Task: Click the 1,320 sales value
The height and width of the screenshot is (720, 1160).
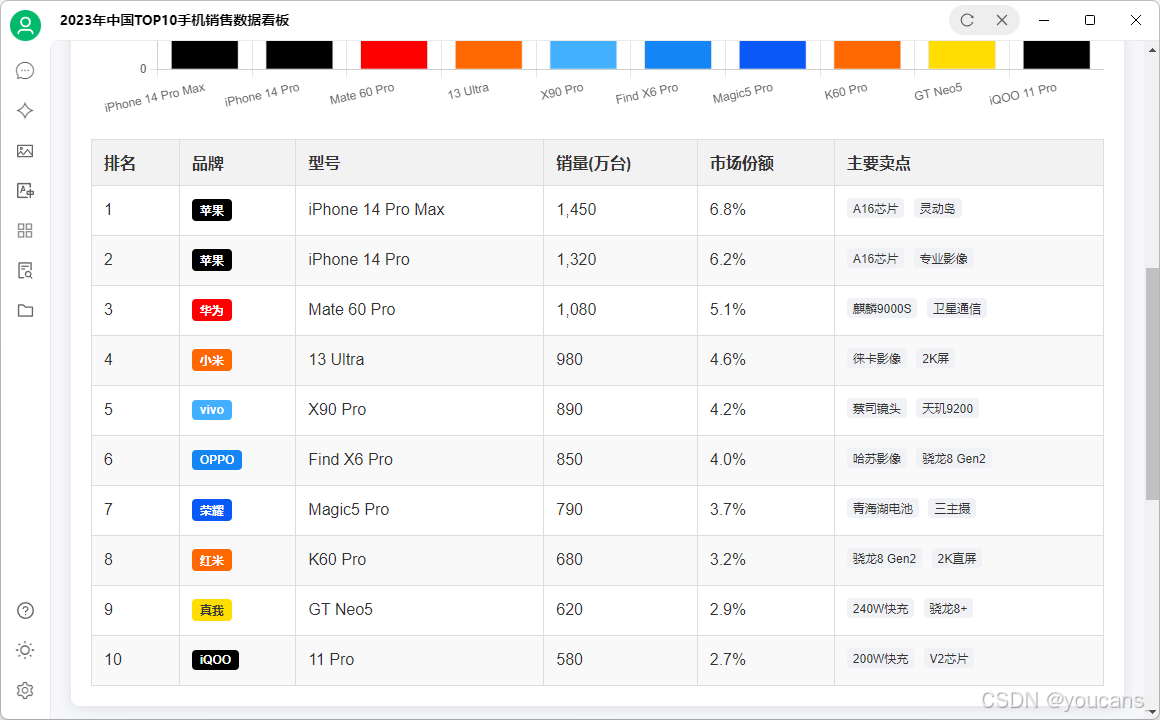Action: (576, 260)
